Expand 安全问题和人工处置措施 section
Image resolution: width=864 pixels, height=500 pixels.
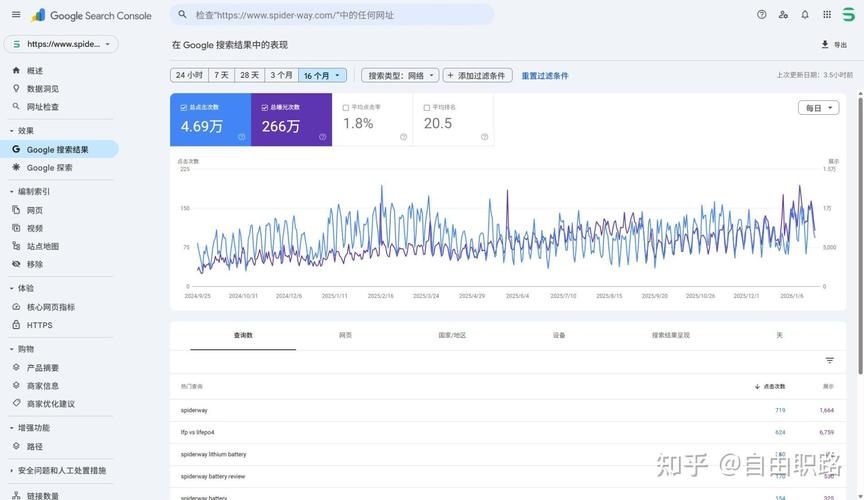coord(60,471)
